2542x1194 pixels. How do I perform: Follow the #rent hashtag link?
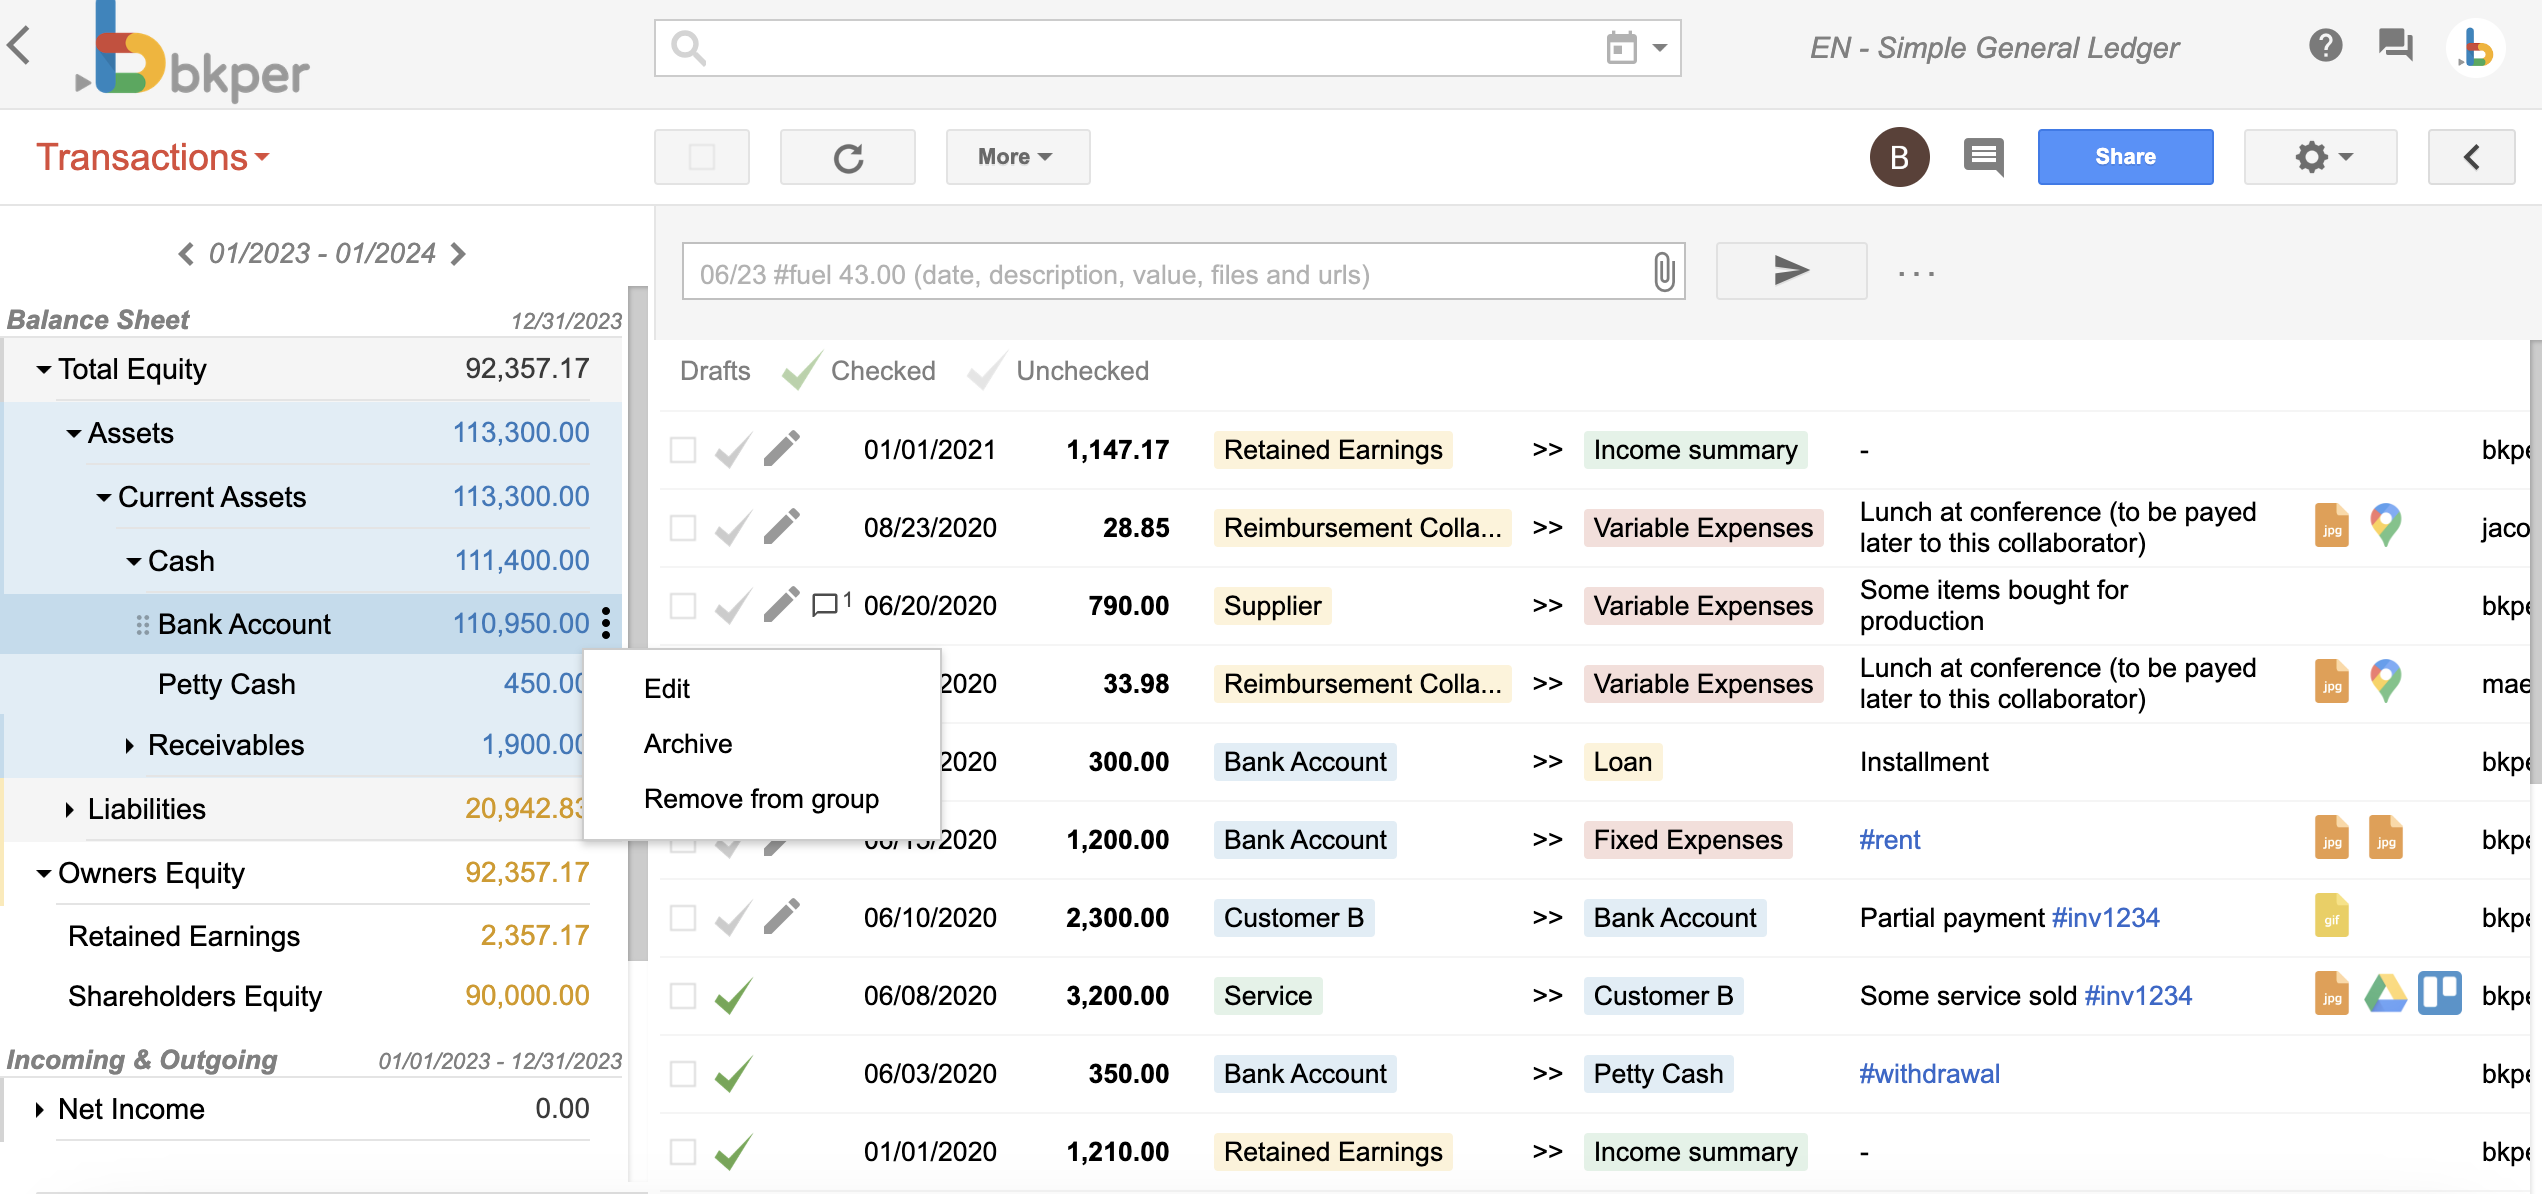click(1888, 839)
